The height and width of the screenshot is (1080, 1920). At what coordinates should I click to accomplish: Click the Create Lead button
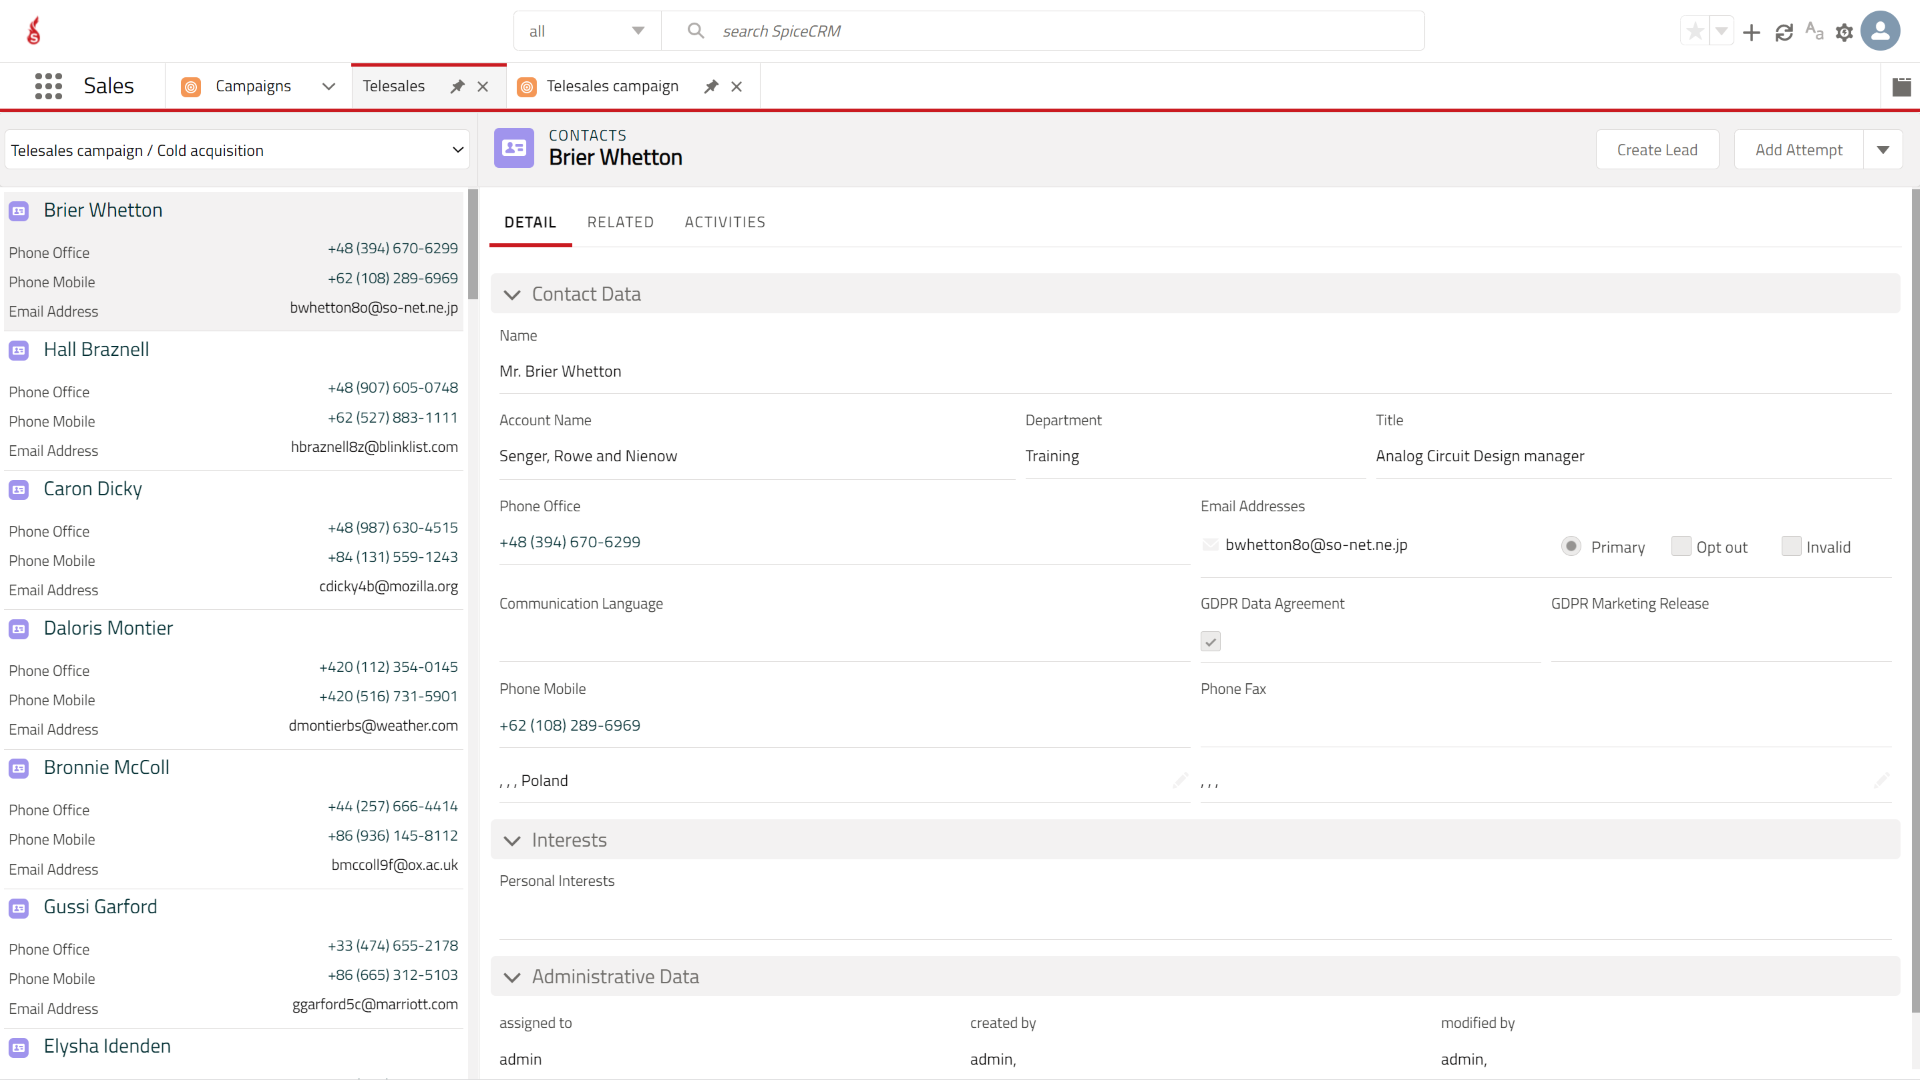click(1657, 150)
